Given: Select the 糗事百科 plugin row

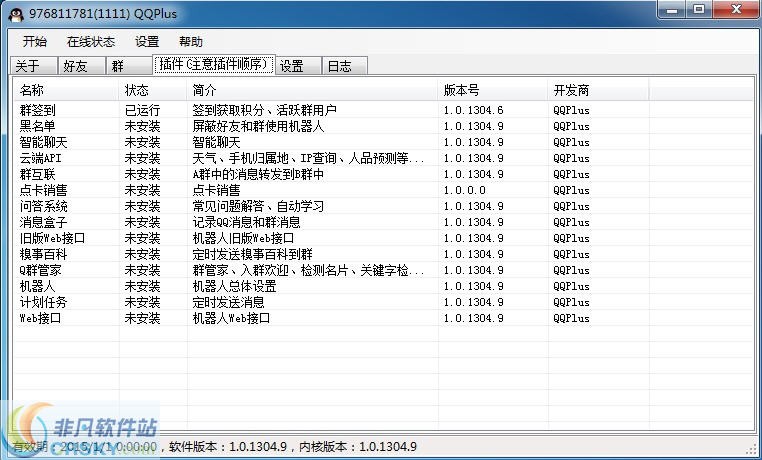Looking at the screenshot, I should click(x=383, y=255).
